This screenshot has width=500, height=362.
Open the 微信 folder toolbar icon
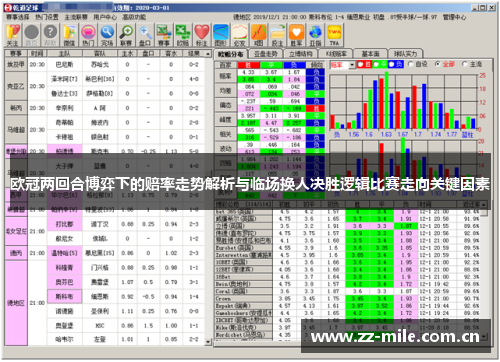pos(69,35)
